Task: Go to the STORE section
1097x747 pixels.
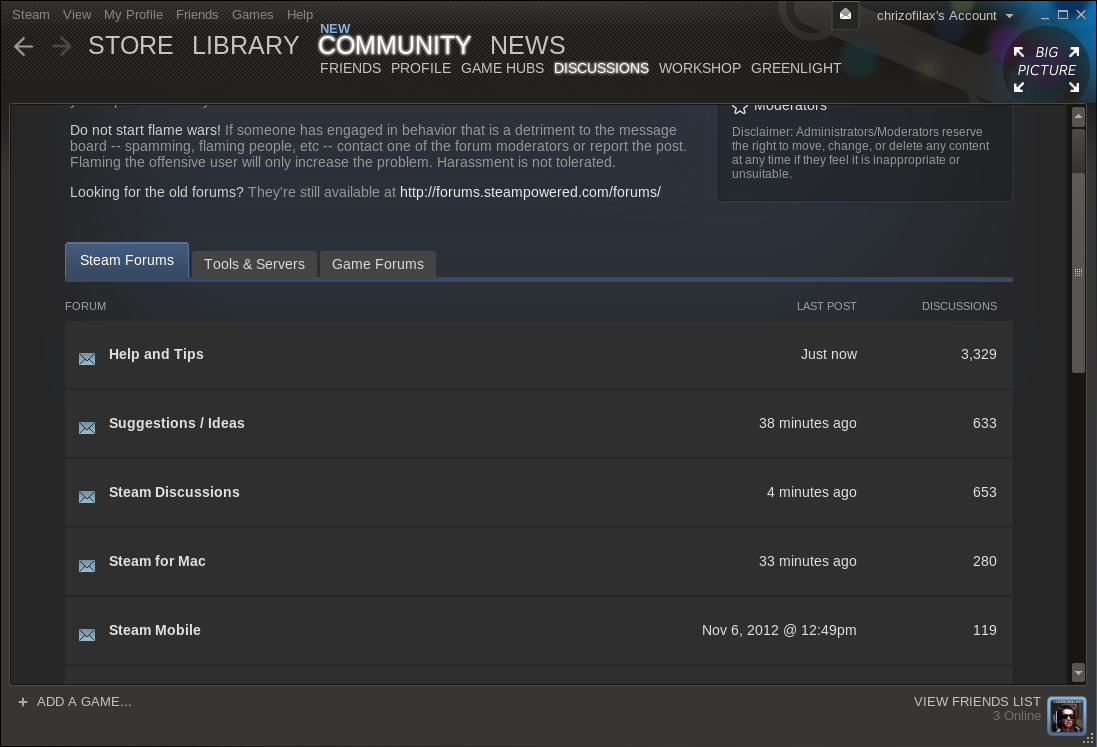Action: coord(130,46)
